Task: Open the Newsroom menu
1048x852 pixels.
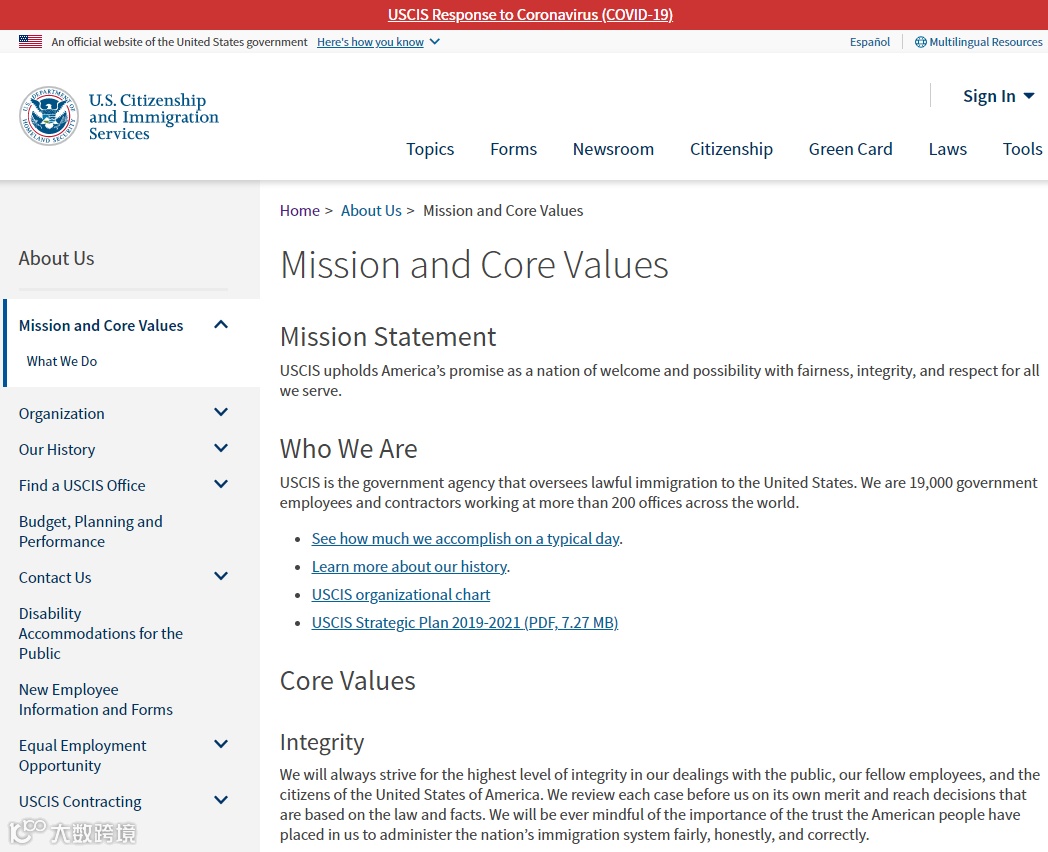Action: tap(613, 149)
